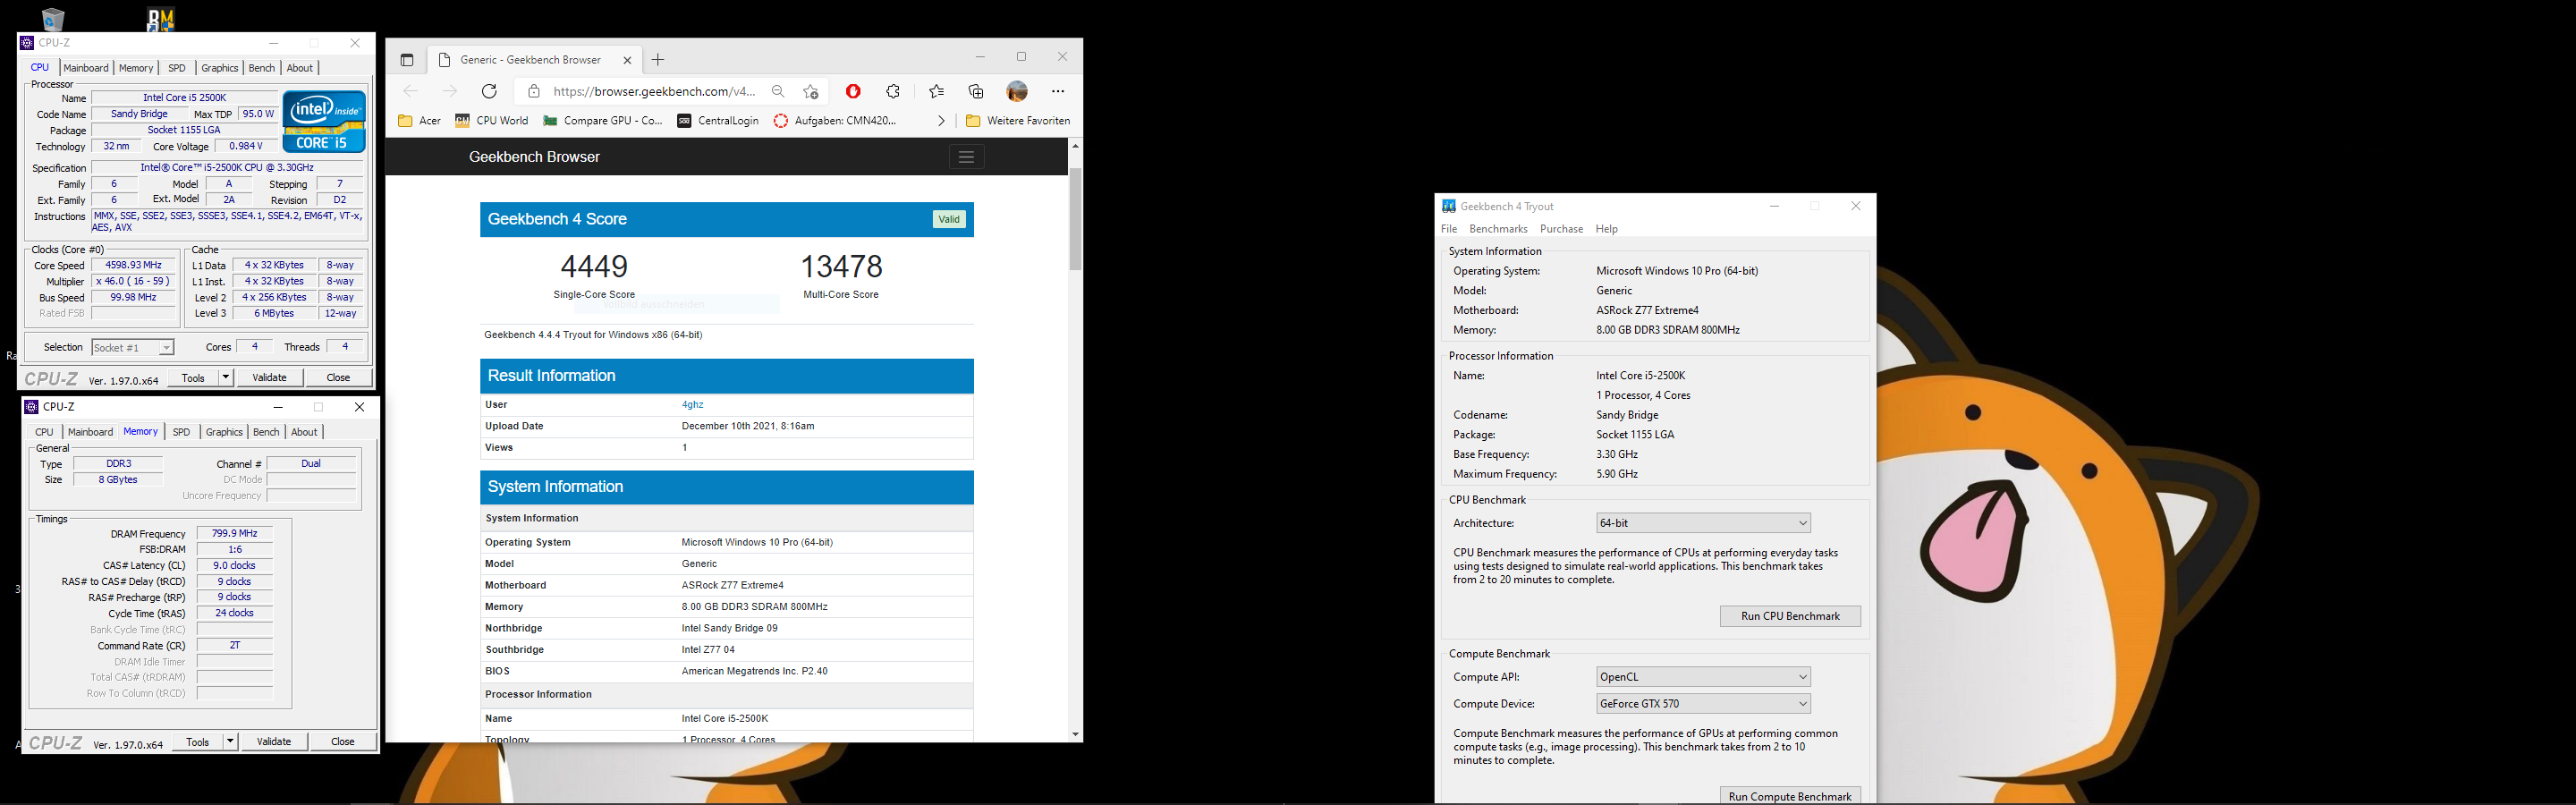Click Tools button in top CPU-Z window
Screen dimensions: 2576x805
pyautogui.click(x=193, y=377)
